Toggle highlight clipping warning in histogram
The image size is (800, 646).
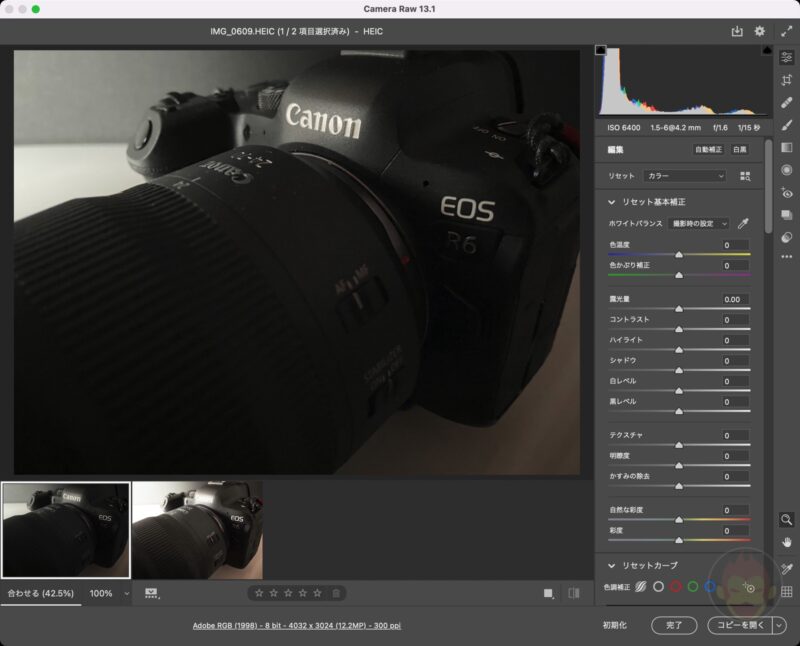[x=766, y=50]
